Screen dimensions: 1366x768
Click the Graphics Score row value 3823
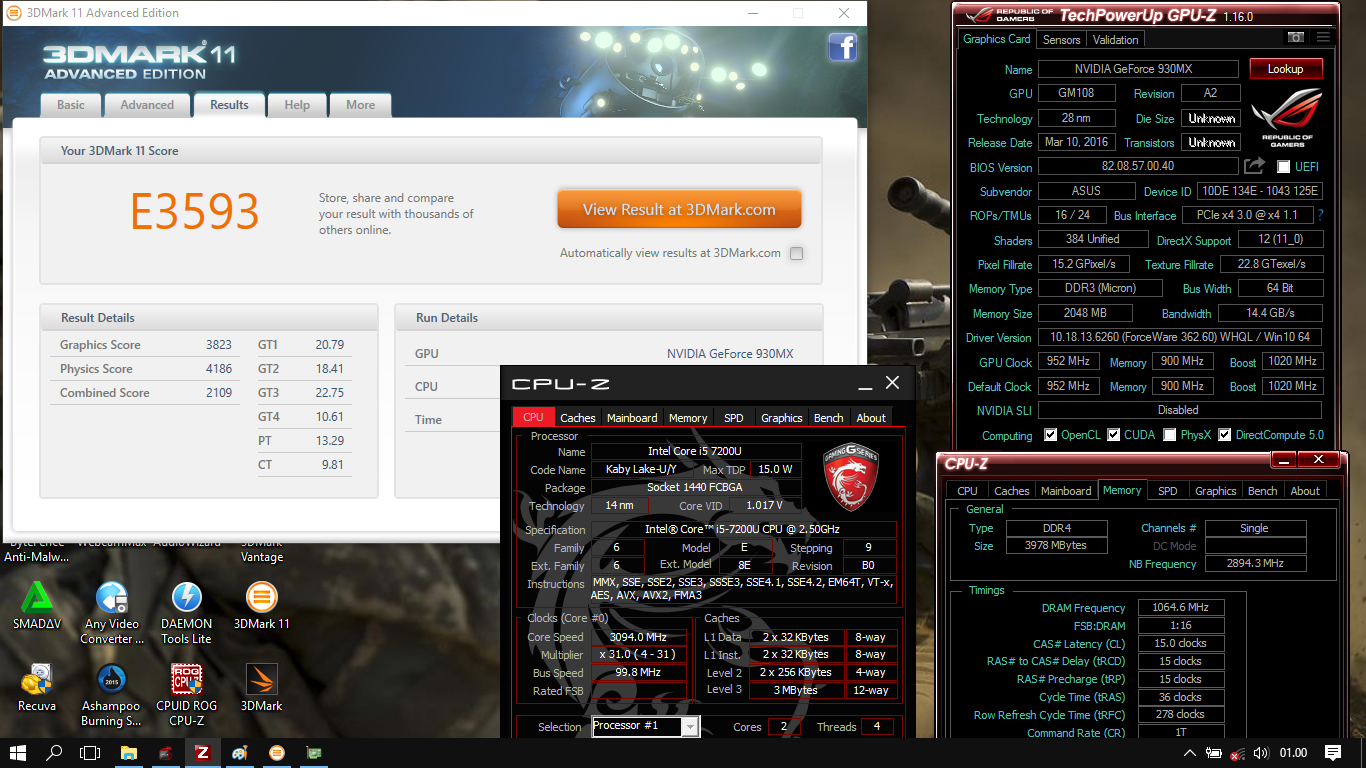219,345
